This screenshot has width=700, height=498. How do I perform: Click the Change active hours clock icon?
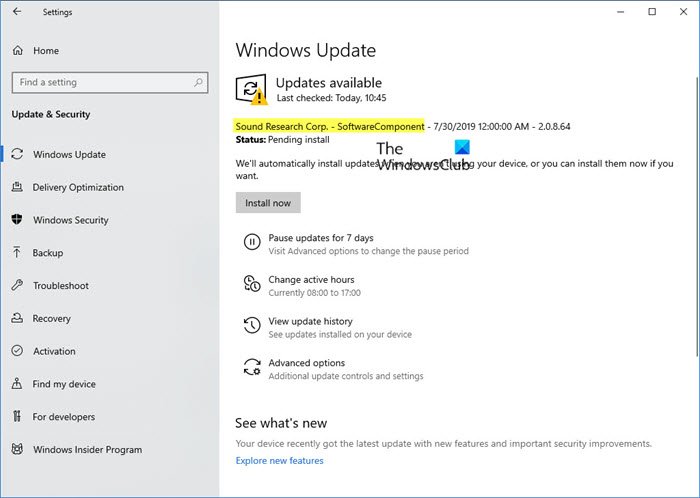pos(252,283)
